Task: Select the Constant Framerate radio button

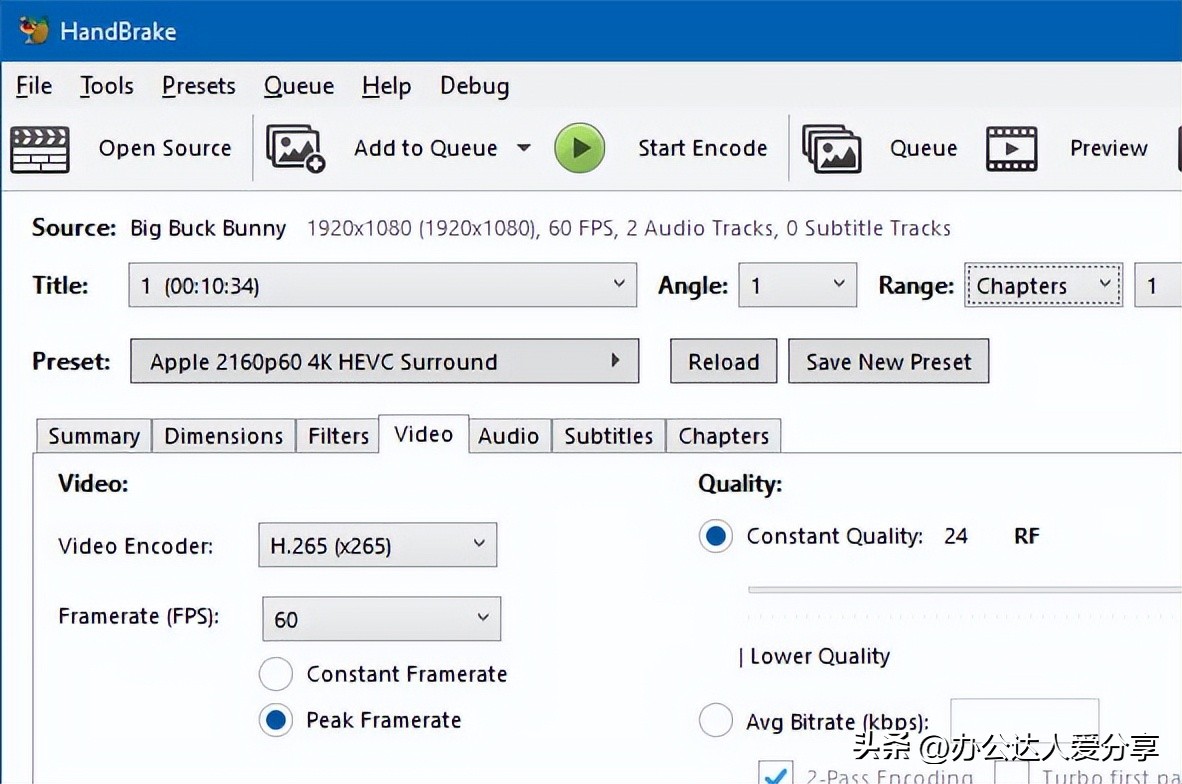Action: pyautogui.click(x=276, y=674)
